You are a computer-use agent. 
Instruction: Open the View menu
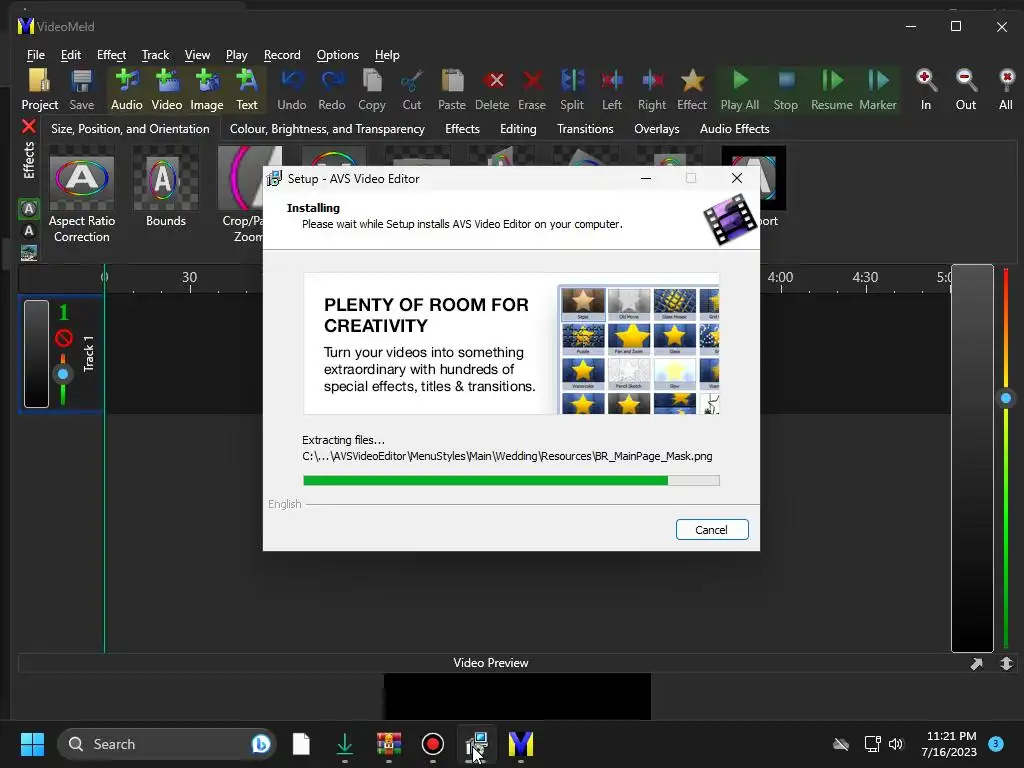197,55
